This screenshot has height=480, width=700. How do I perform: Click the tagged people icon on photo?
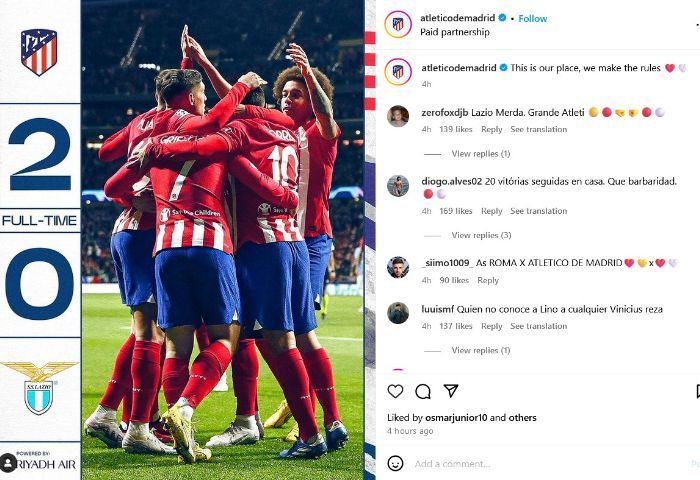pyautogui.click(x=8, y=462)
